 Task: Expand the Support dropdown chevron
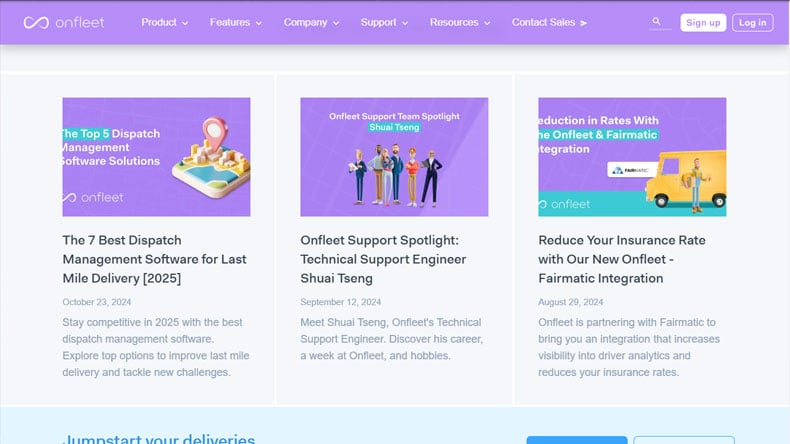point(405,23)
